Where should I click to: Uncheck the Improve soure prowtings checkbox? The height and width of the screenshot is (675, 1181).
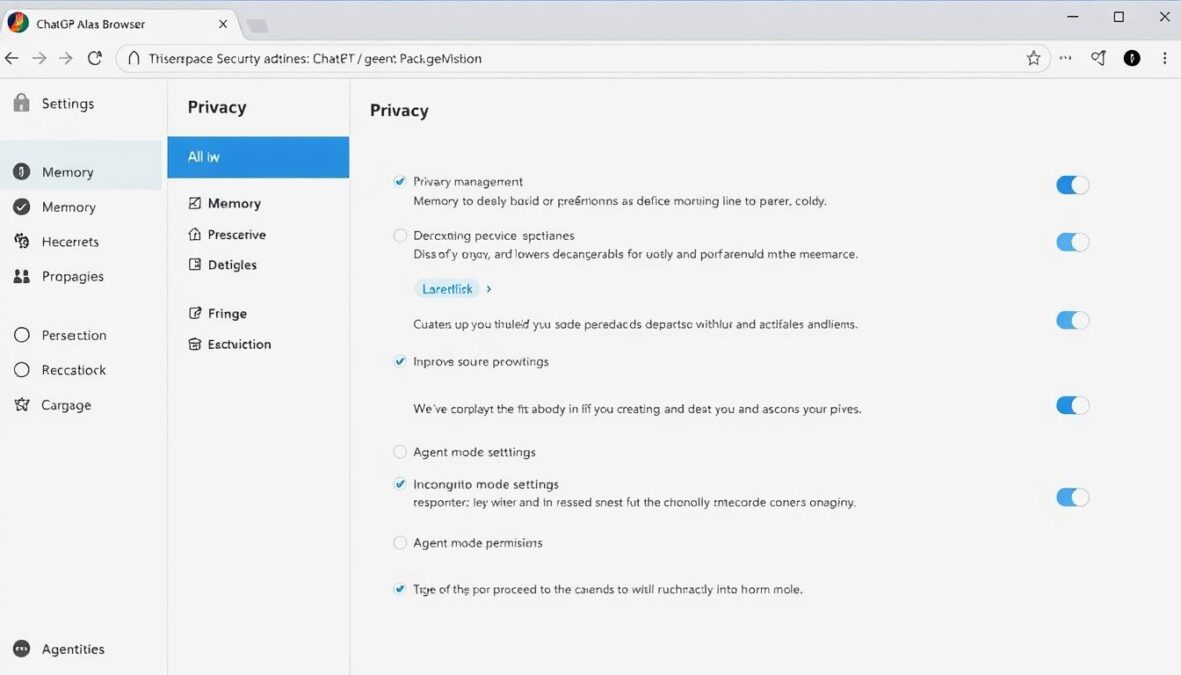tap(399, 362)
